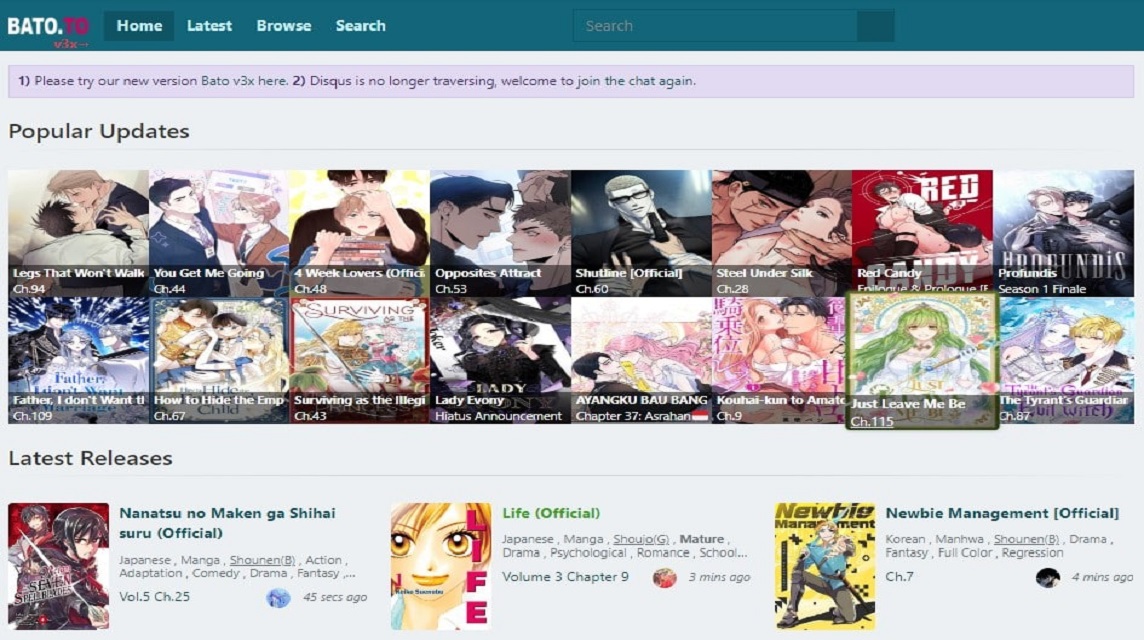The width and height of the screenshot is (1144, 640).
Task: Open the Latest nav item
Action: pyautogui.click(x=209, y=26)
